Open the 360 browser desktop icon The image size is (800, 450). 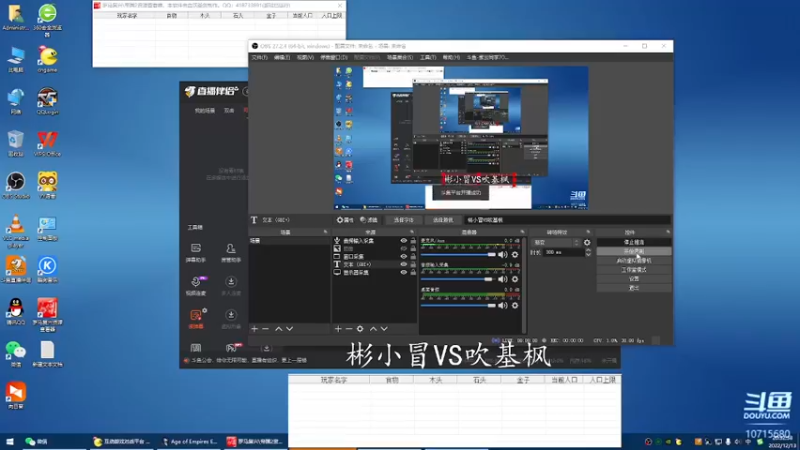click(x=47, y=19)
